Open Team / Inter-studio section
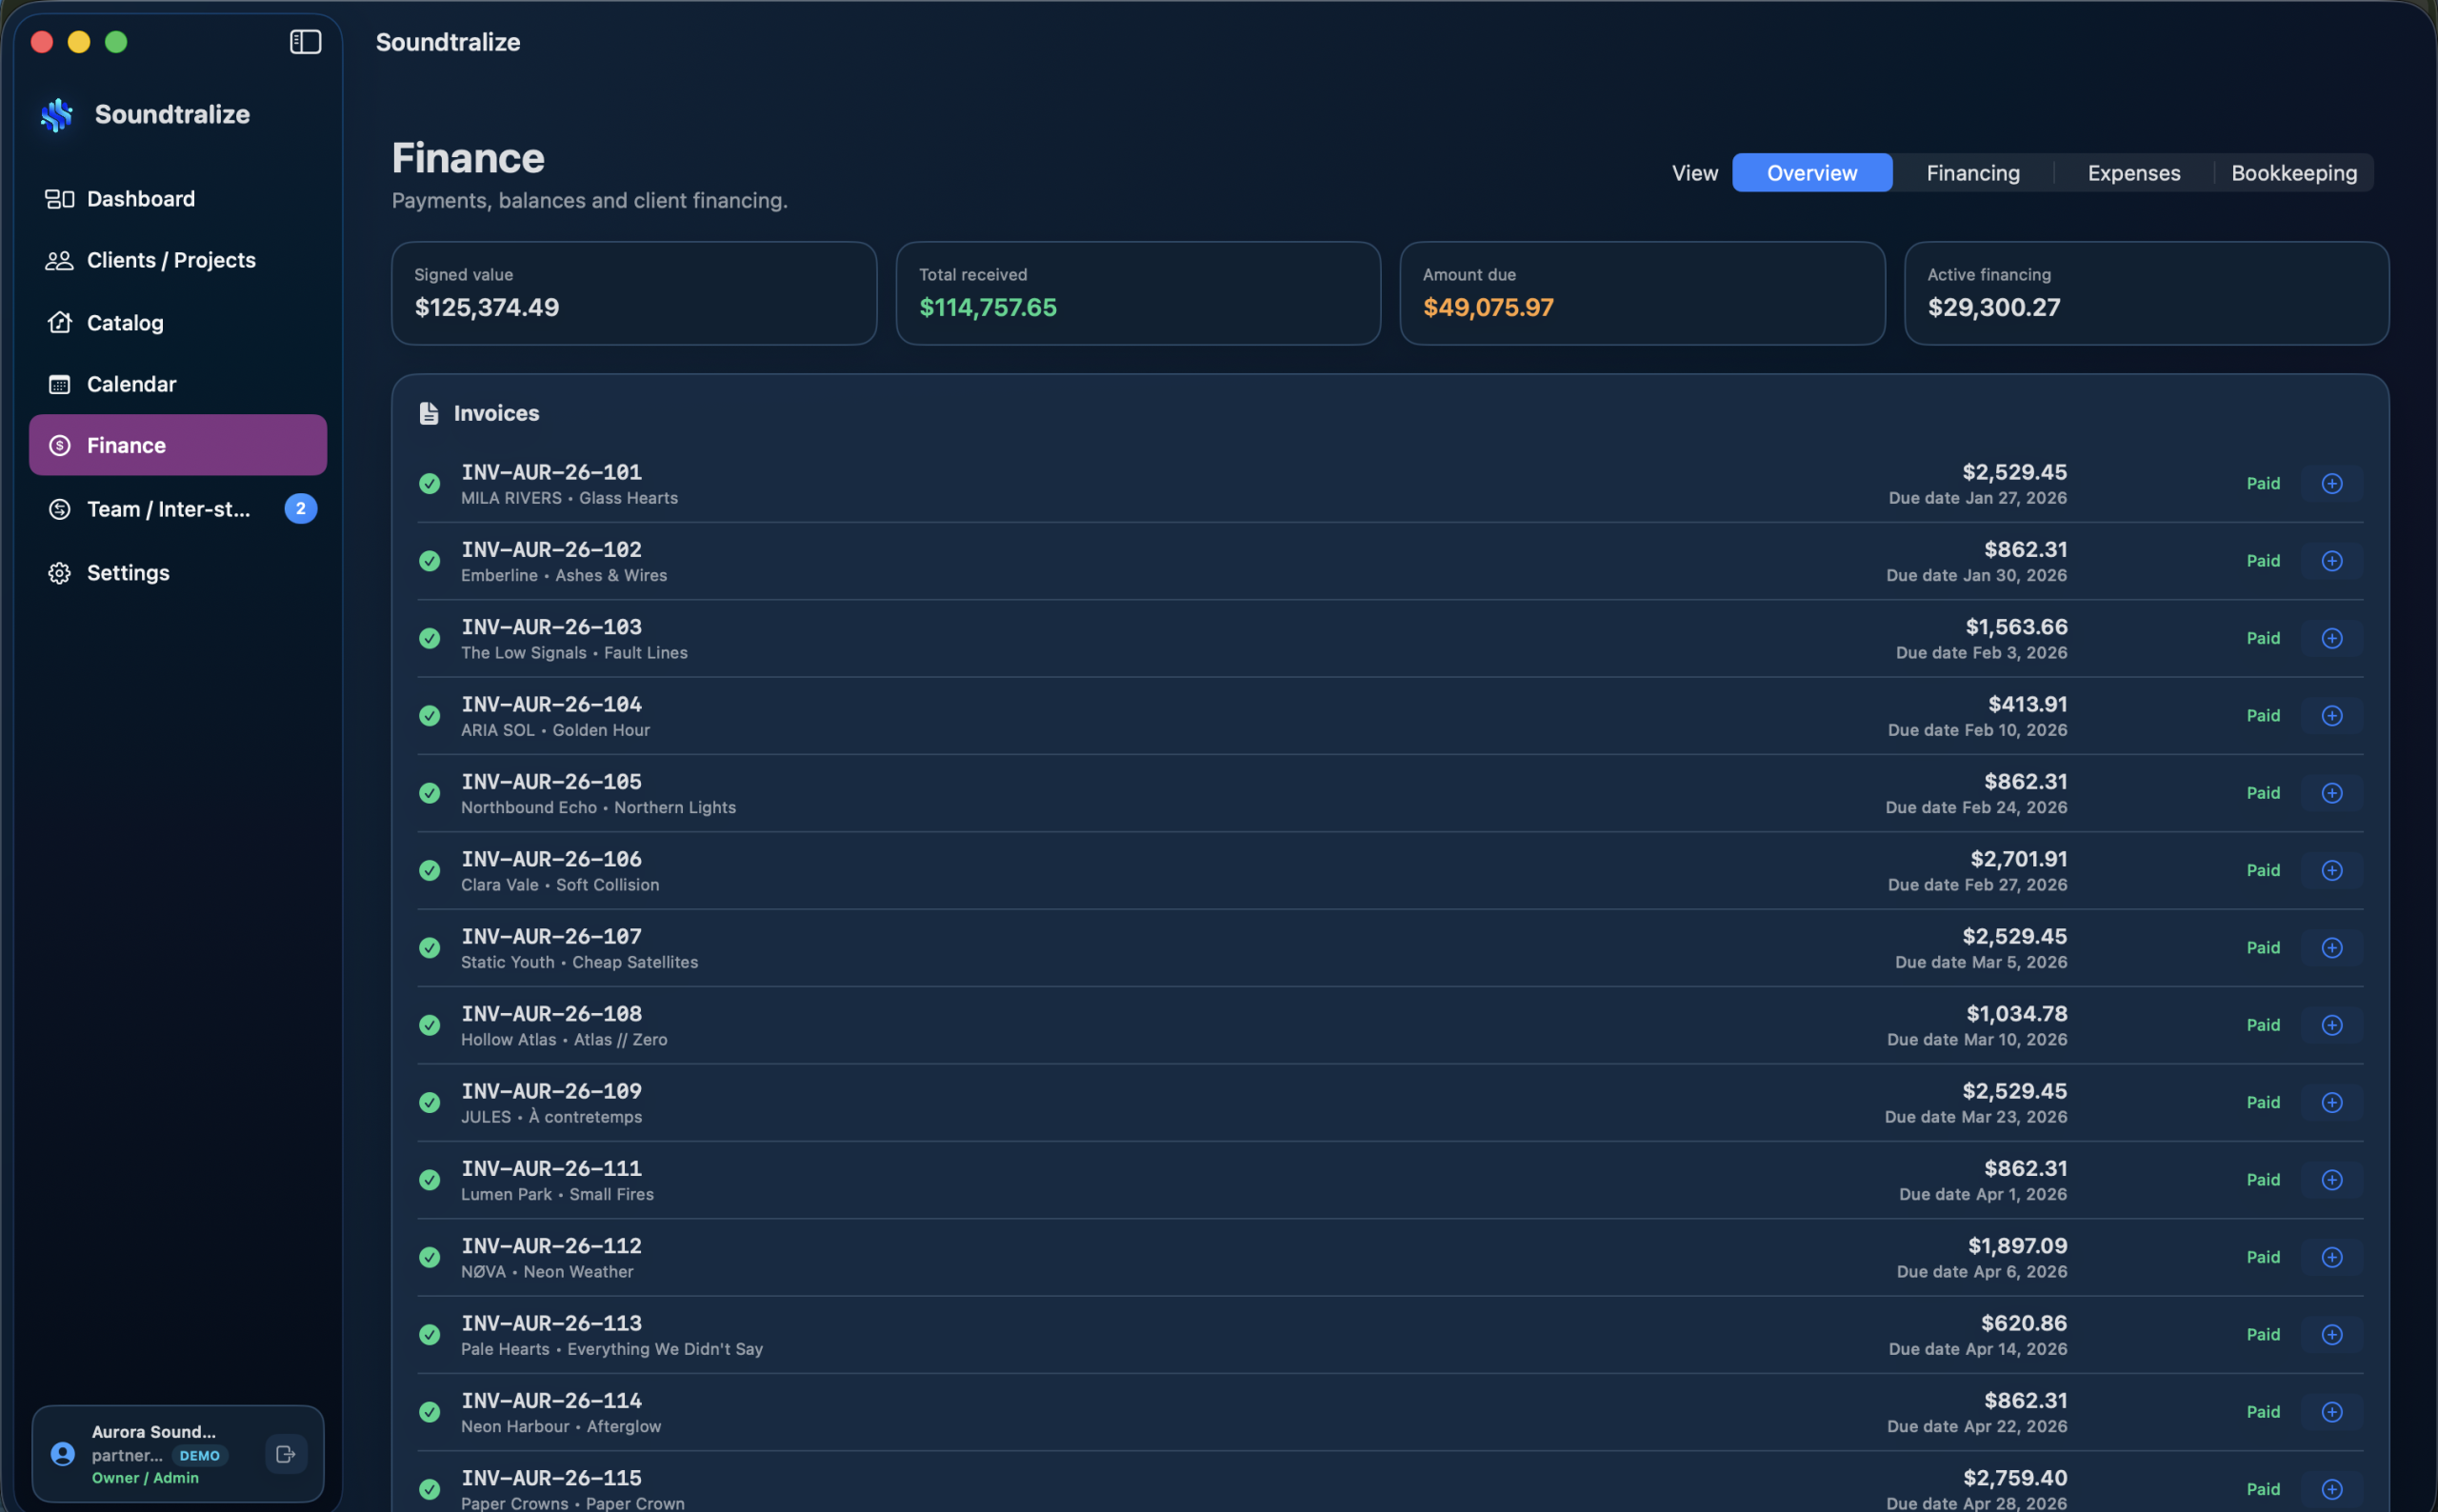Image resolution: width=2438 pixels, height=1512 pixels. [x=178, y=509]
